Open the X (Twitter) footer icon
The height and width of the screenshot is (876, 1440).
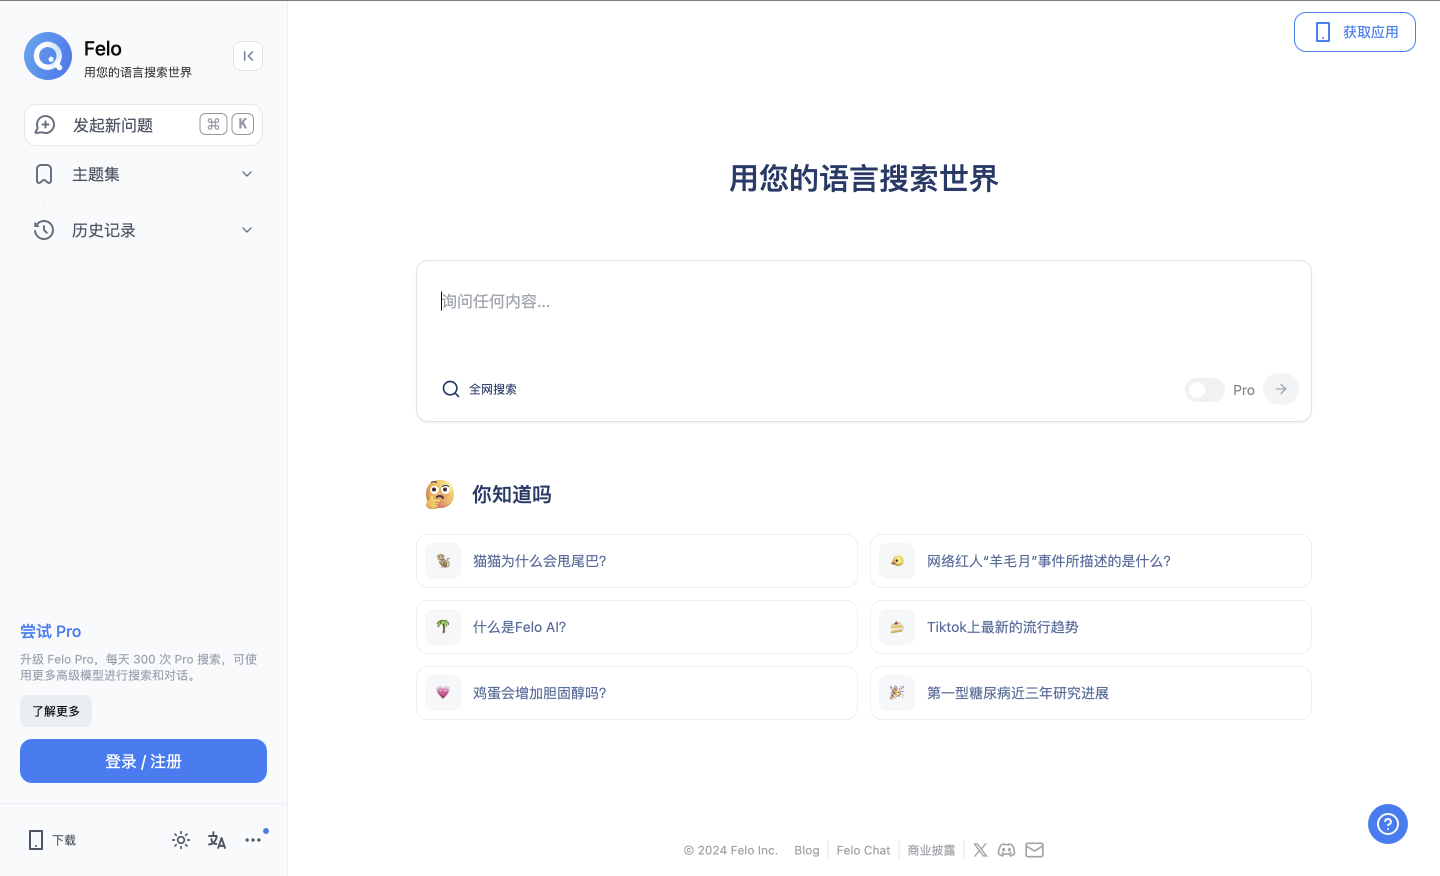980,850
